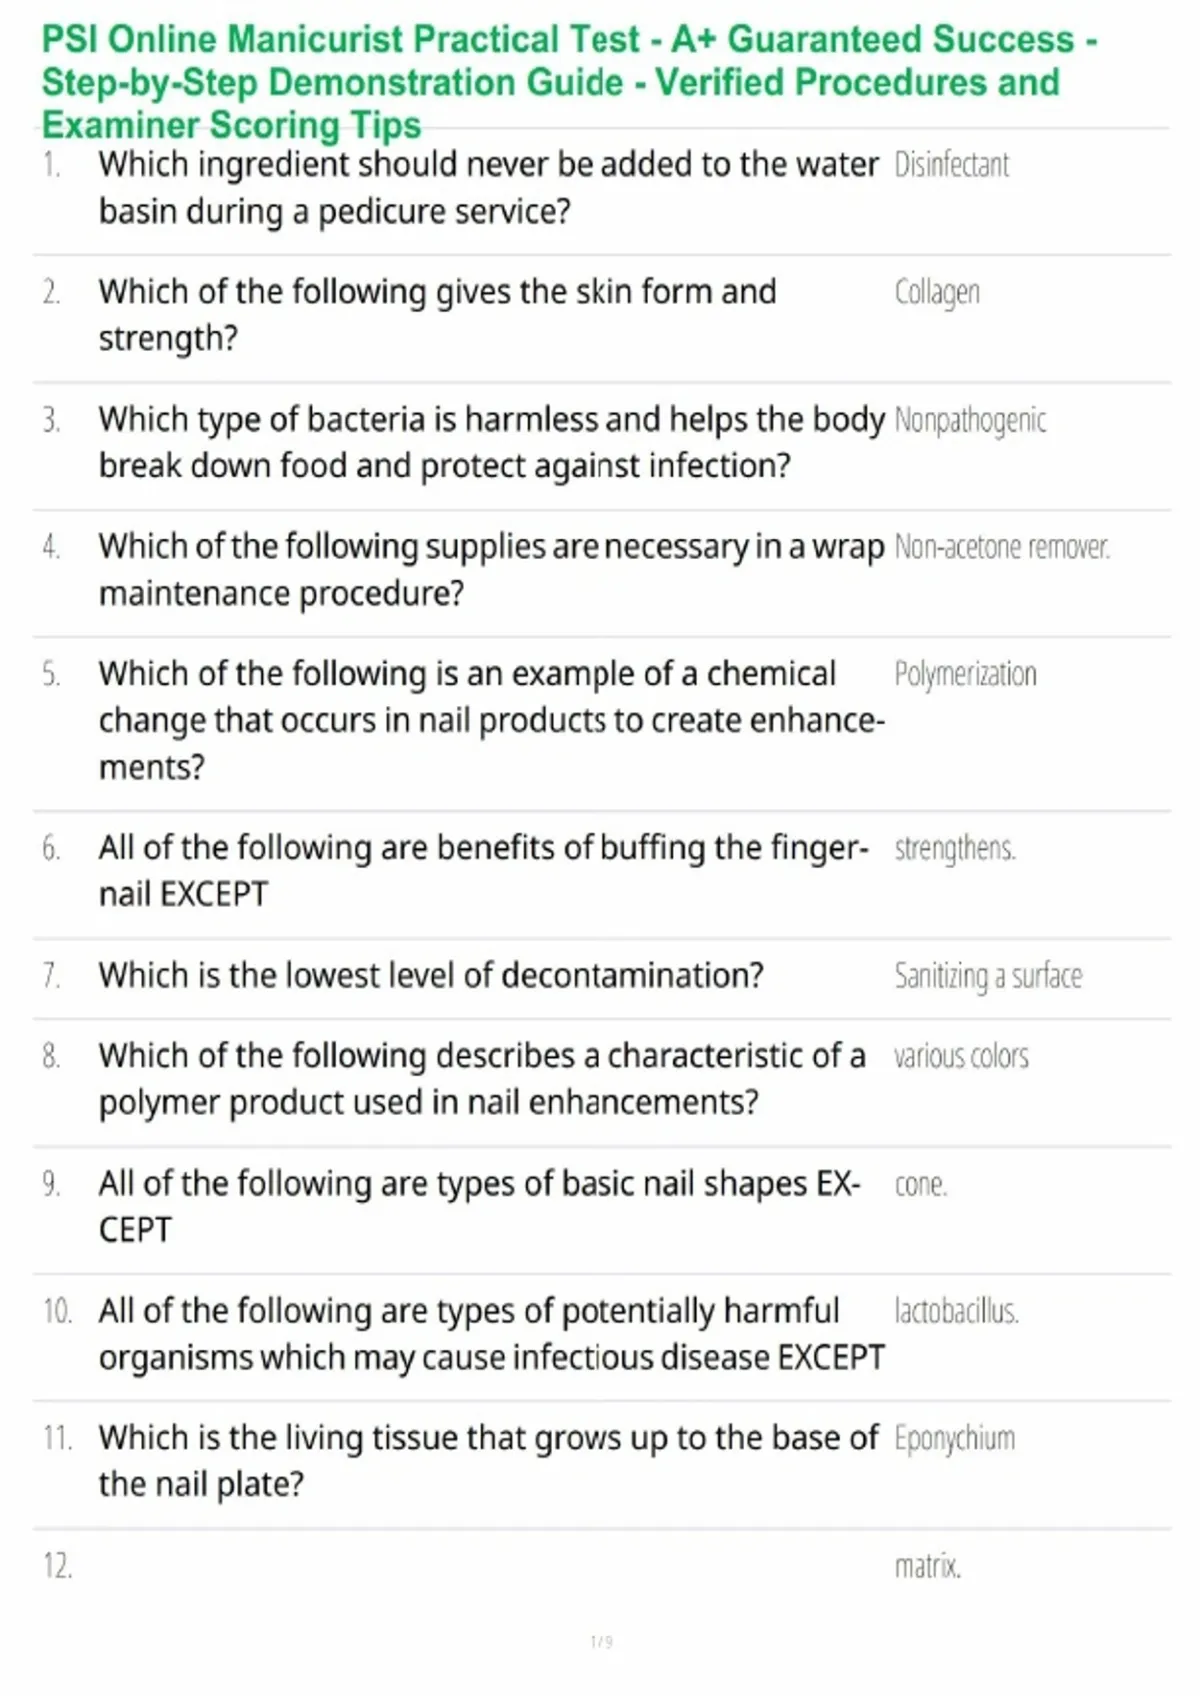The width and height of the screenshot is (1200, 1700).
Task: Click the answer 'Polymerization'
Action: [965, 674]
